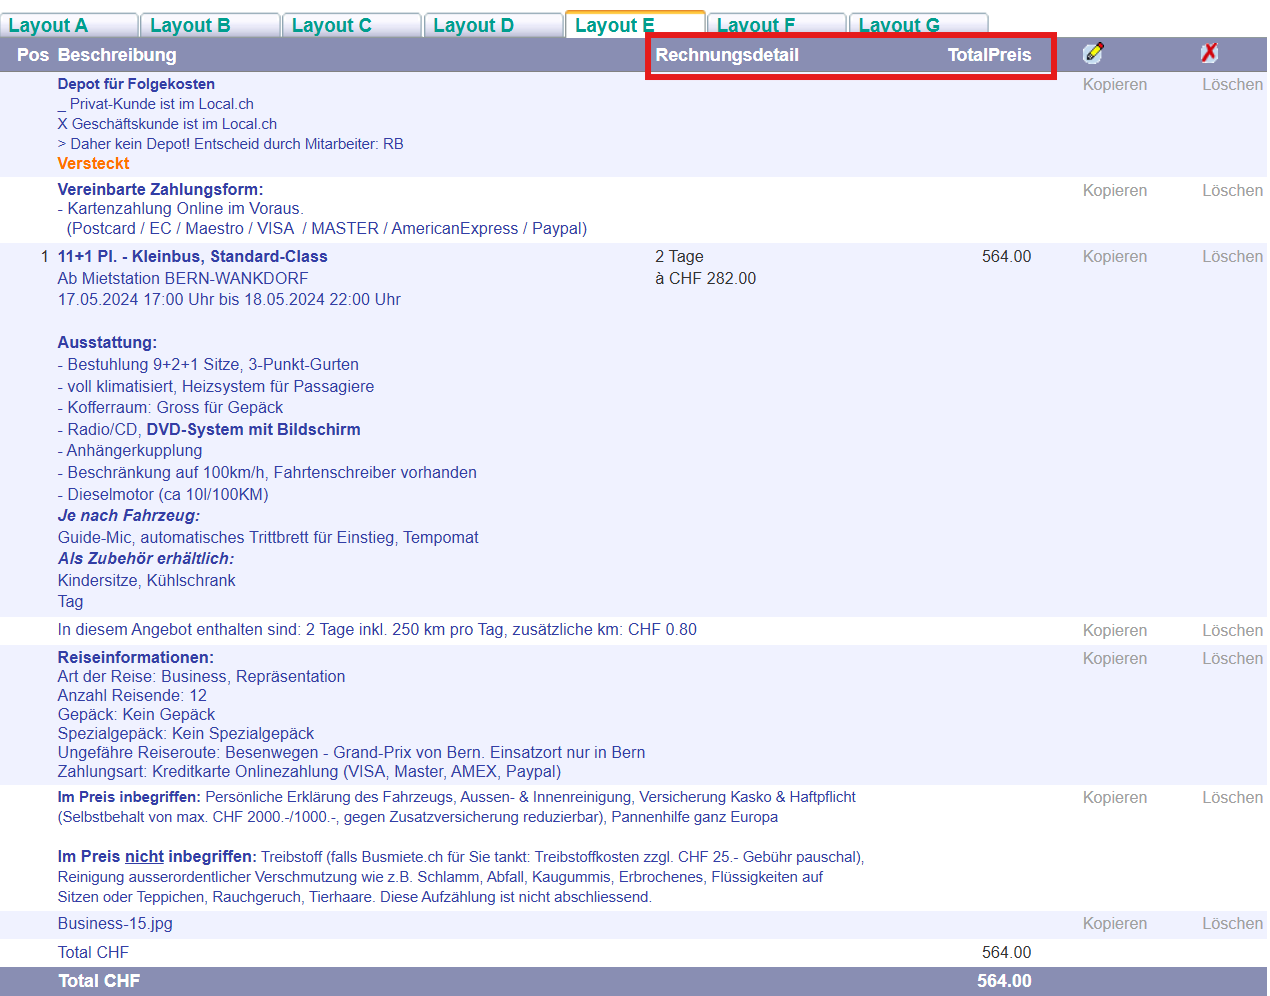Click Löschen for 'Im Preis inbegriffen' row
Image resolution: width=1270 pixels, height=996 pixels.
(x=1232, y=798)
